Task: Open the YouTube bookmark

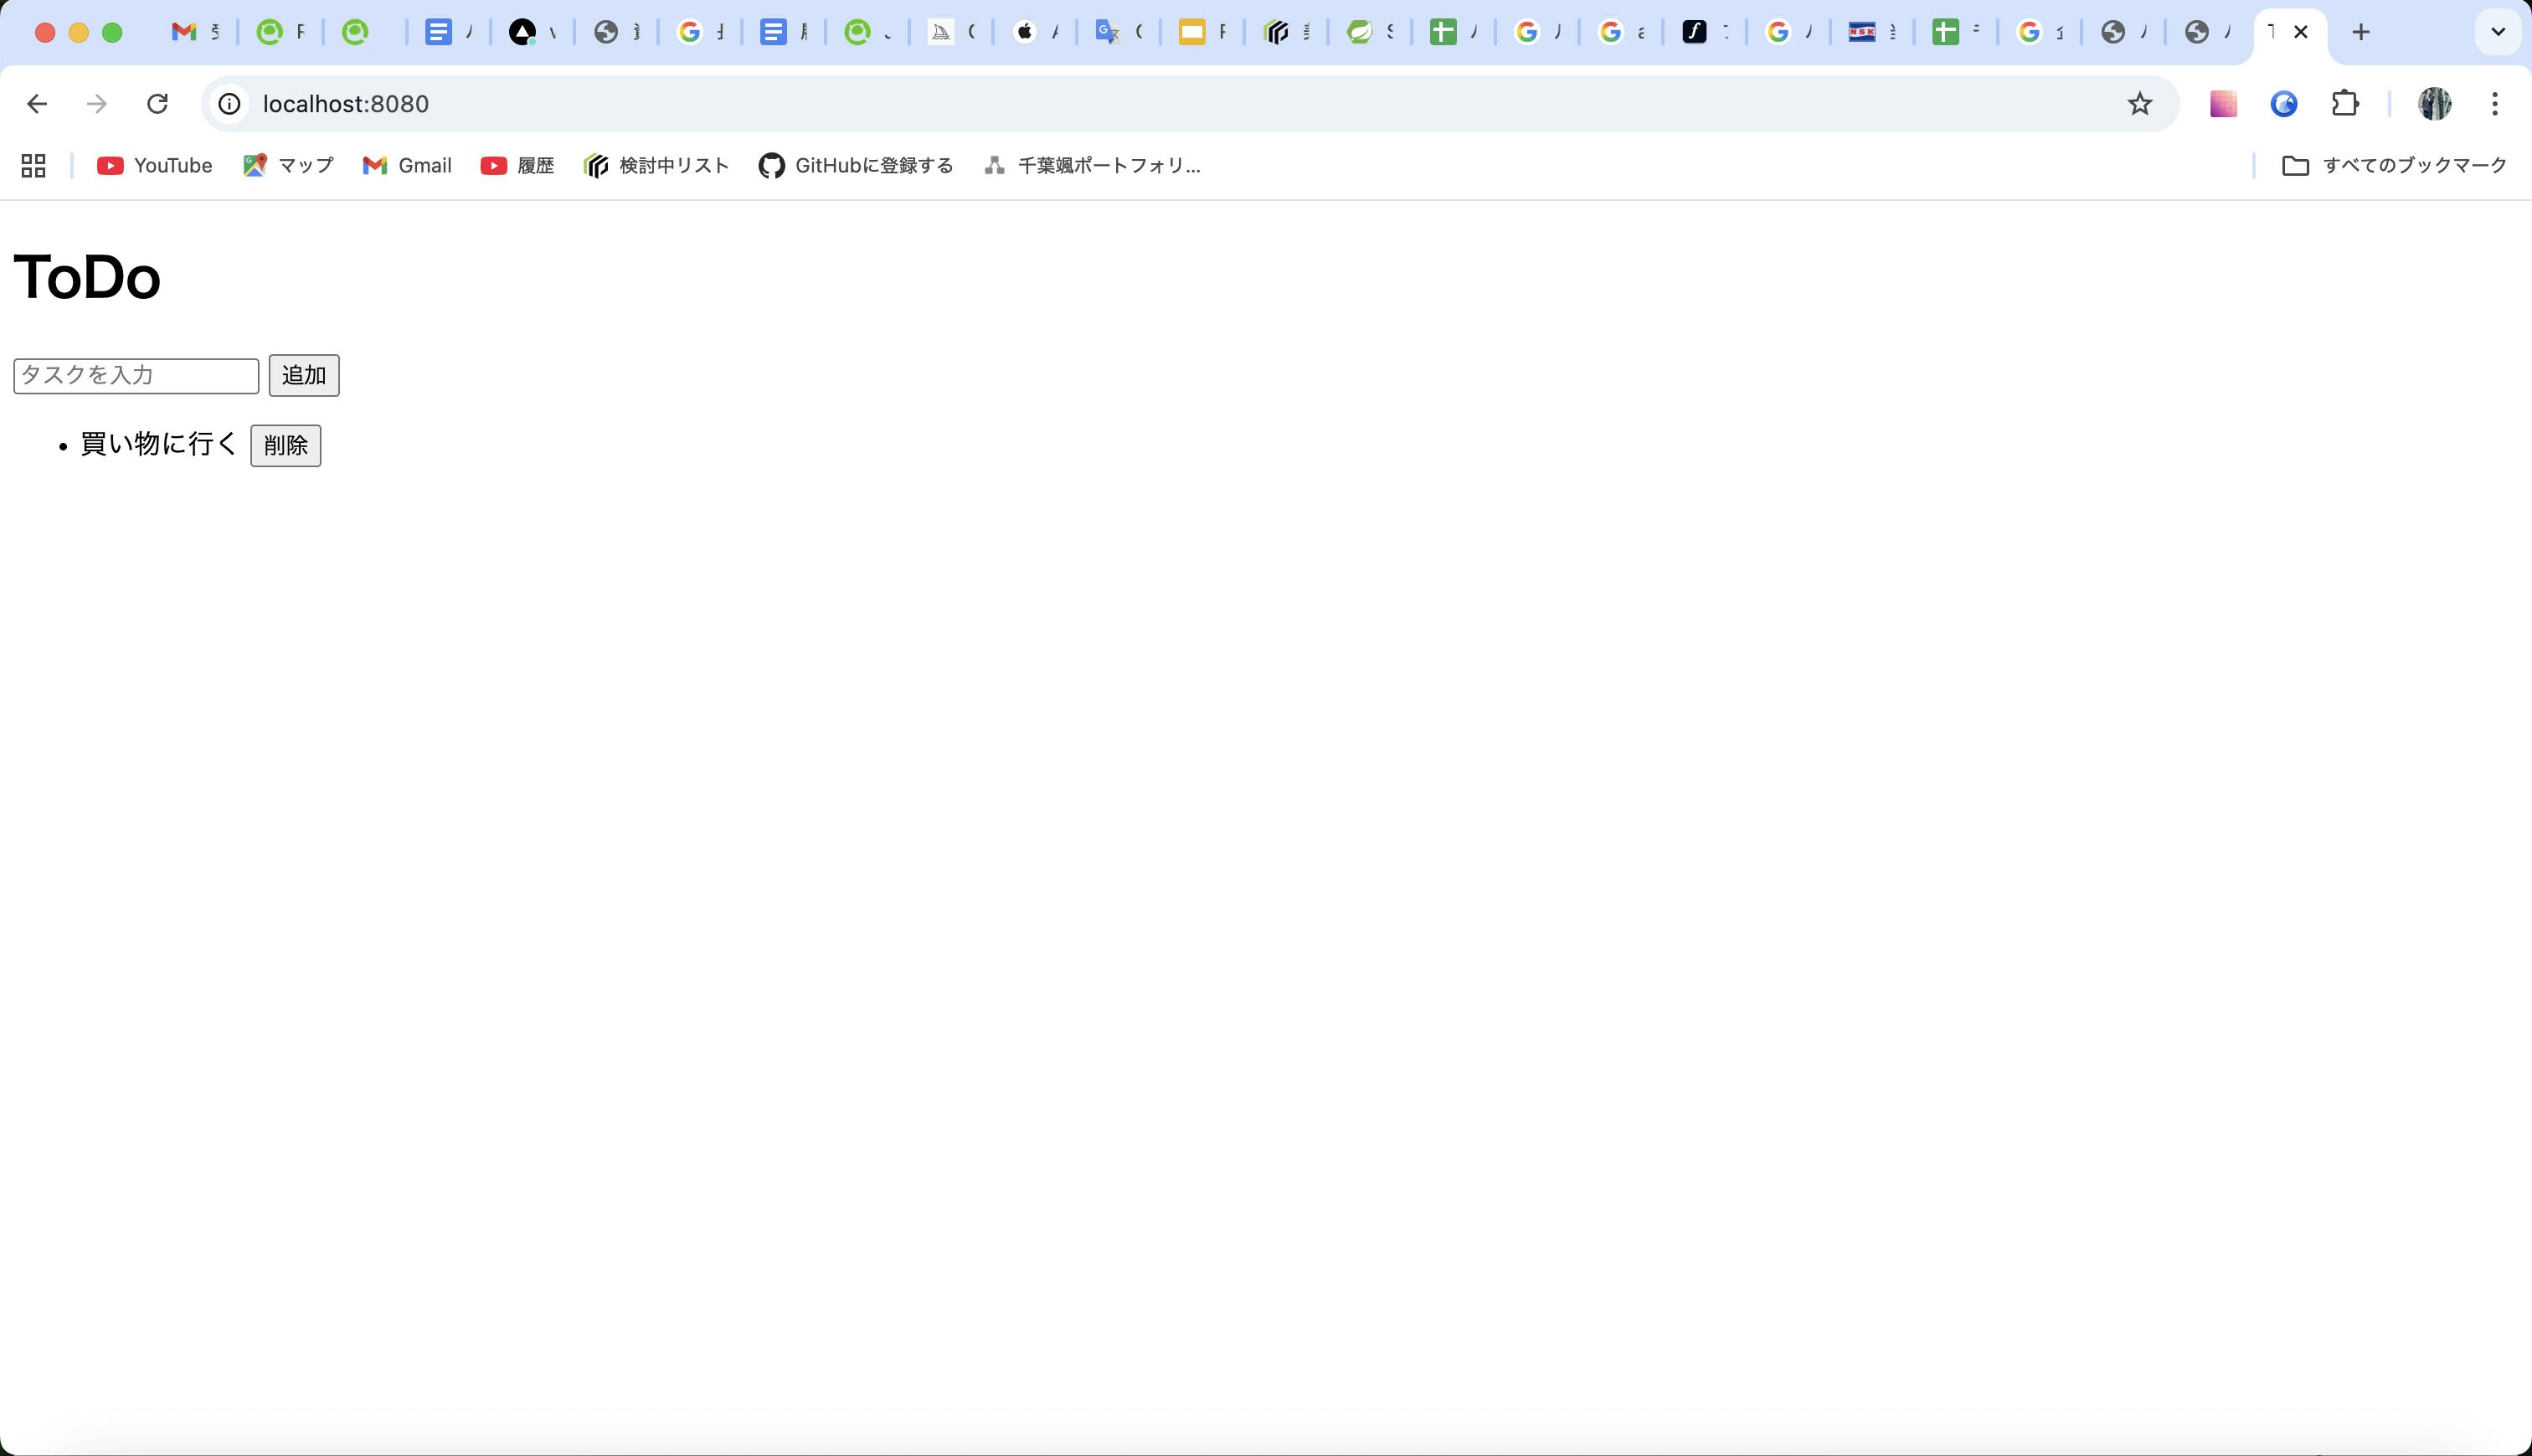Action: [x=154, y=165]
